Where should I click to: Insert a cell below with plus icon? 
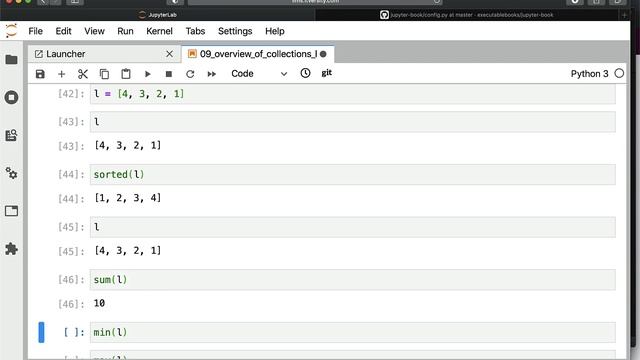point(62,74)
